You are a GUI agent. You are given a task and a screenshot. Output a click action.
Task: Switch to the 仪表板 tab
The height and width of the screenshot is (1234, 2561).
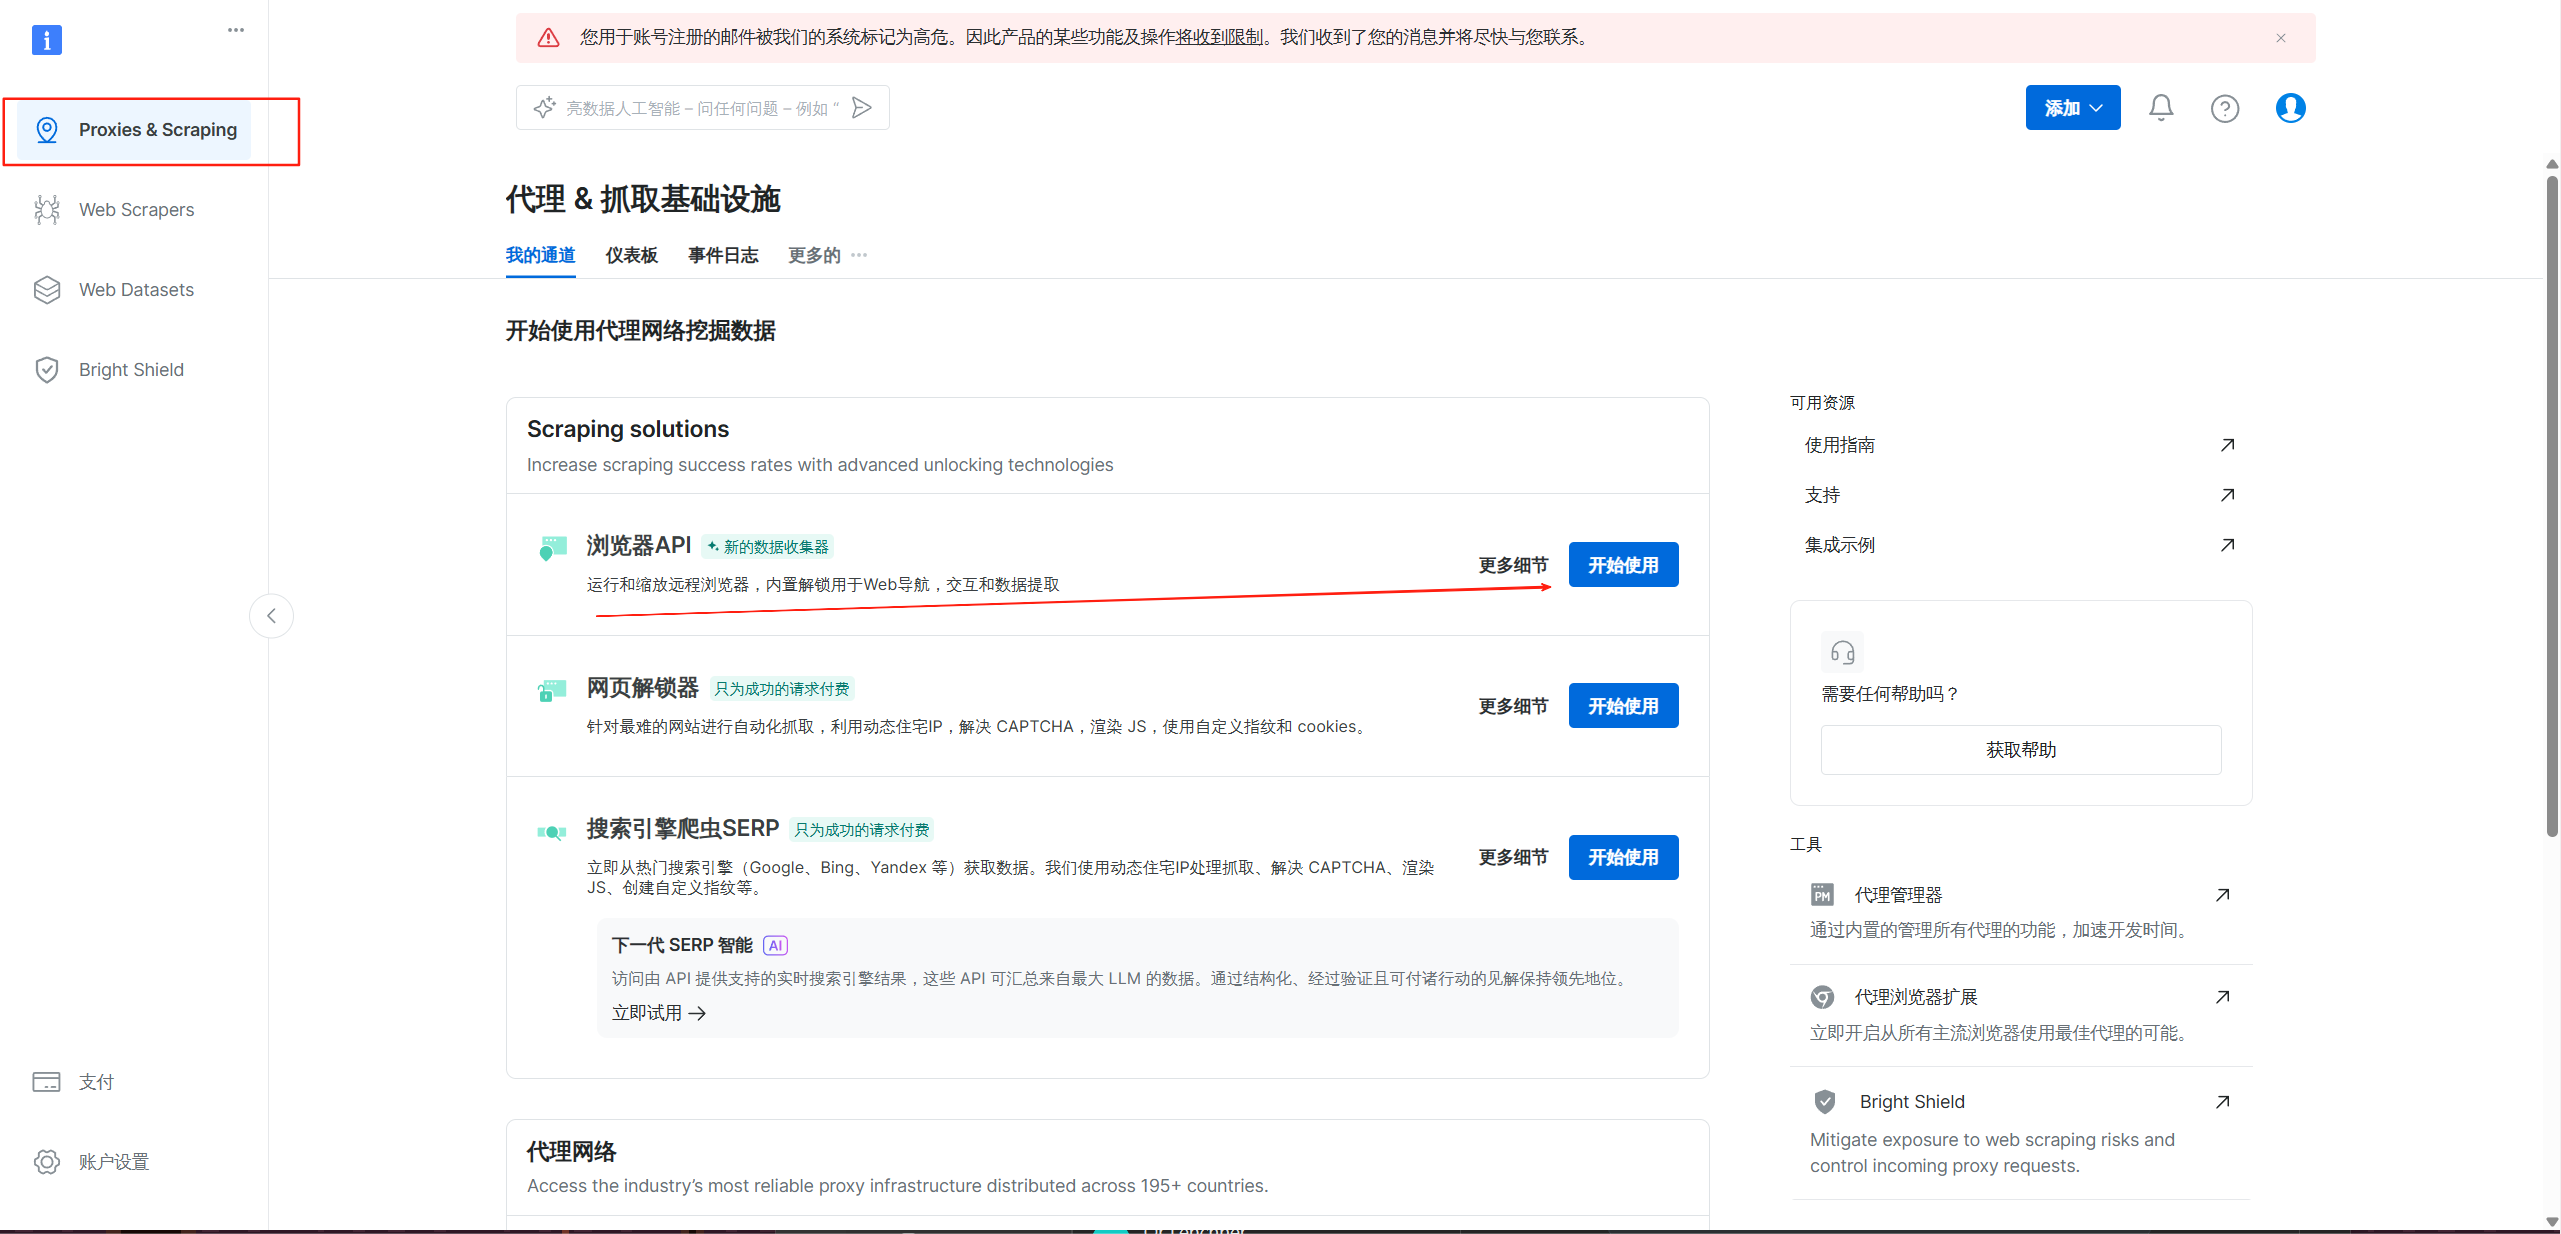click(631, 256)
